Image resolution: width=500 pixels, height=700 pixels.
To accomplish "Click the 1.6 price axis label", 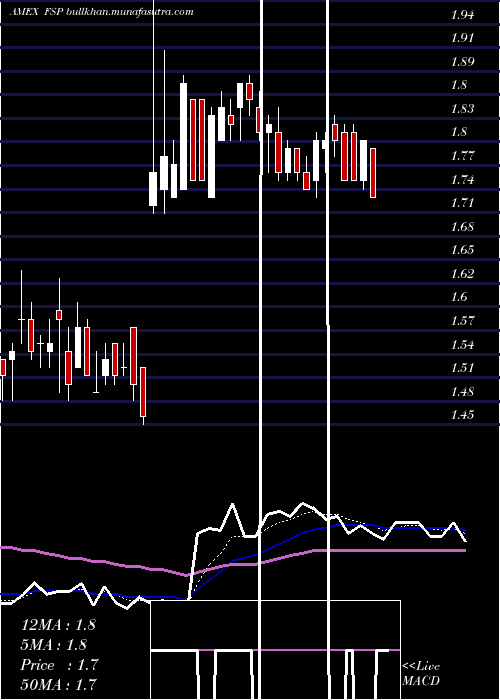I will [x=459, y=297].
